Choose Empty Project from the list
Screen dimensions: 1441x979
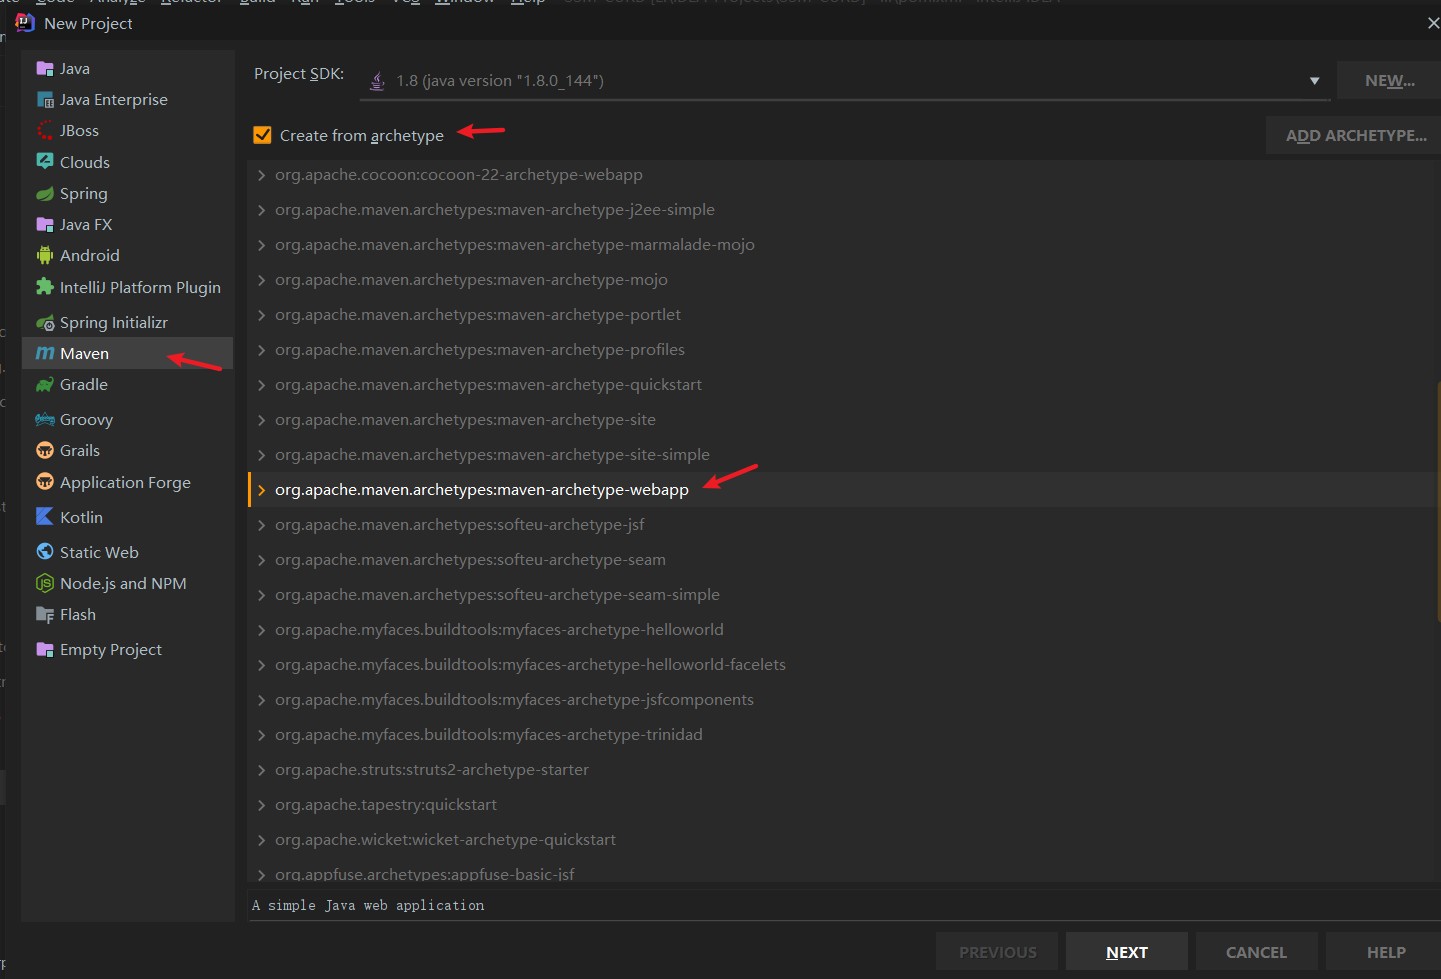pyautogui.click(x=110, y=650)
